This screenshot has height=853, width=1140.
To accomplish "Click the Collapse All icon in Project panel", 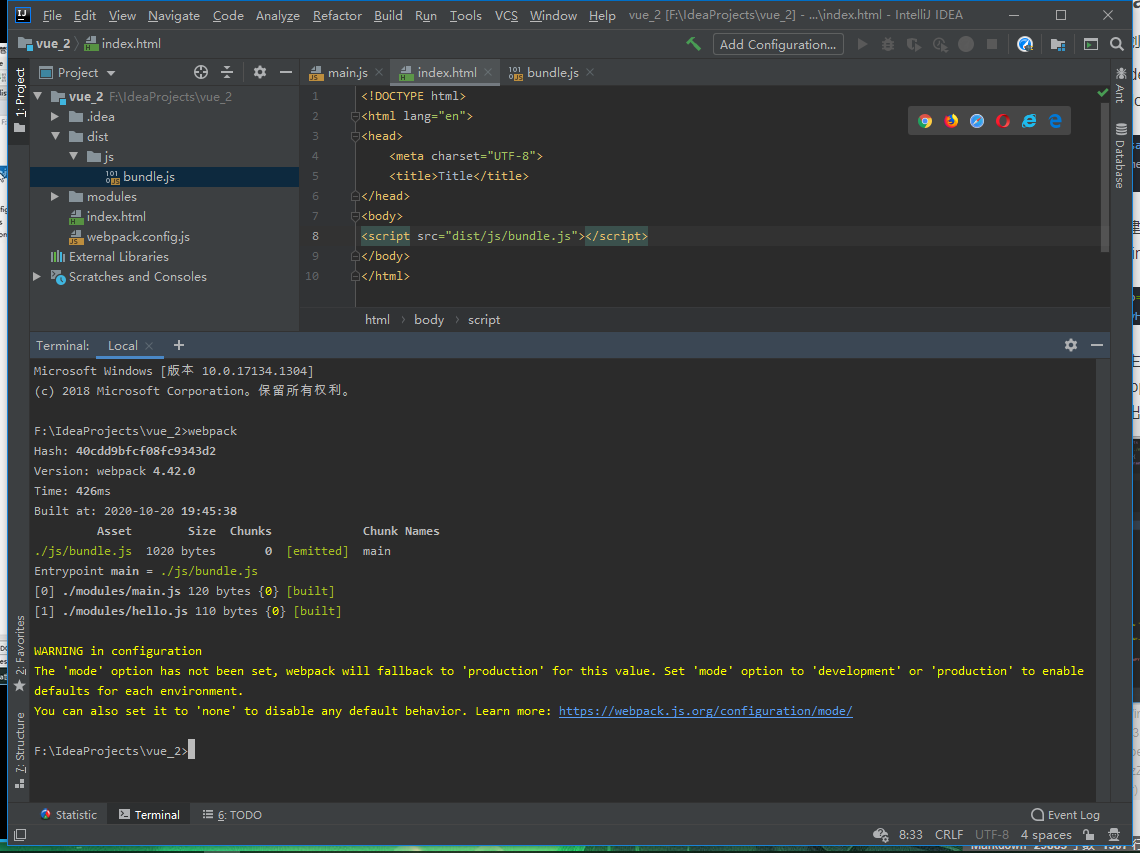I will tap(227, 72).
